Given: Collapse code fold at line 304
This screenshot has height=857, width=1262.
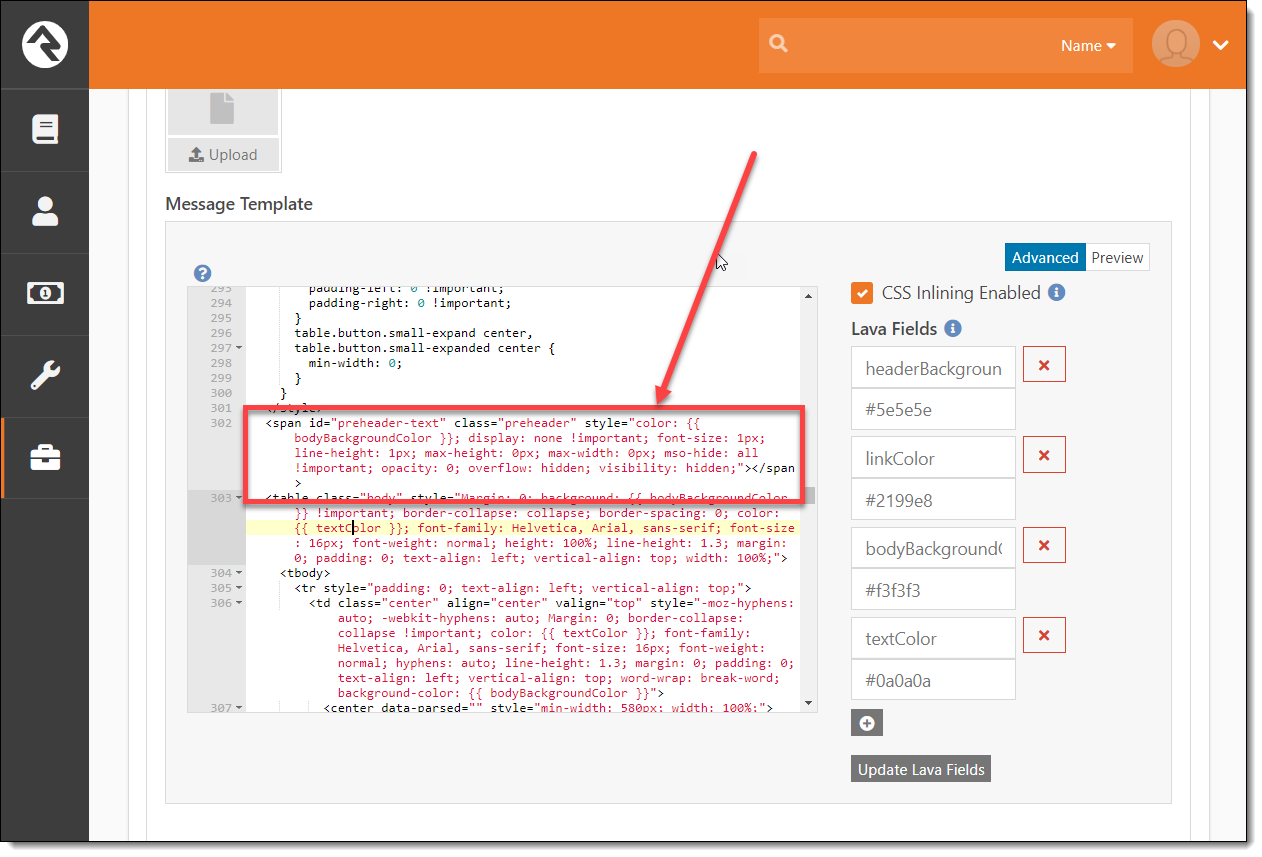Looking at the screenshot, I should click(x=239, y=573).
